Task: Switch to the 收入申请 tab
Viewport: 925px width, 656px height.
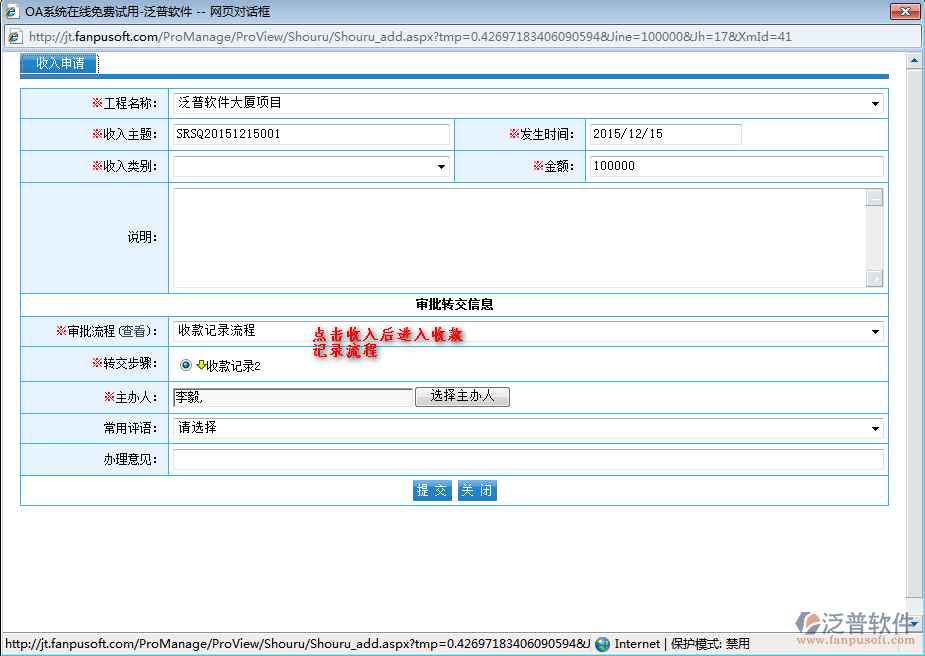Action: click(59, 64)
